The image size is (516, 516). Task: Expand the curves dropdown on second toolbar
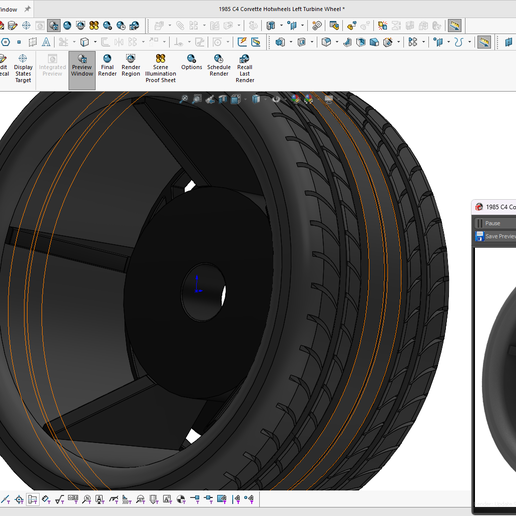pos(469,42)
